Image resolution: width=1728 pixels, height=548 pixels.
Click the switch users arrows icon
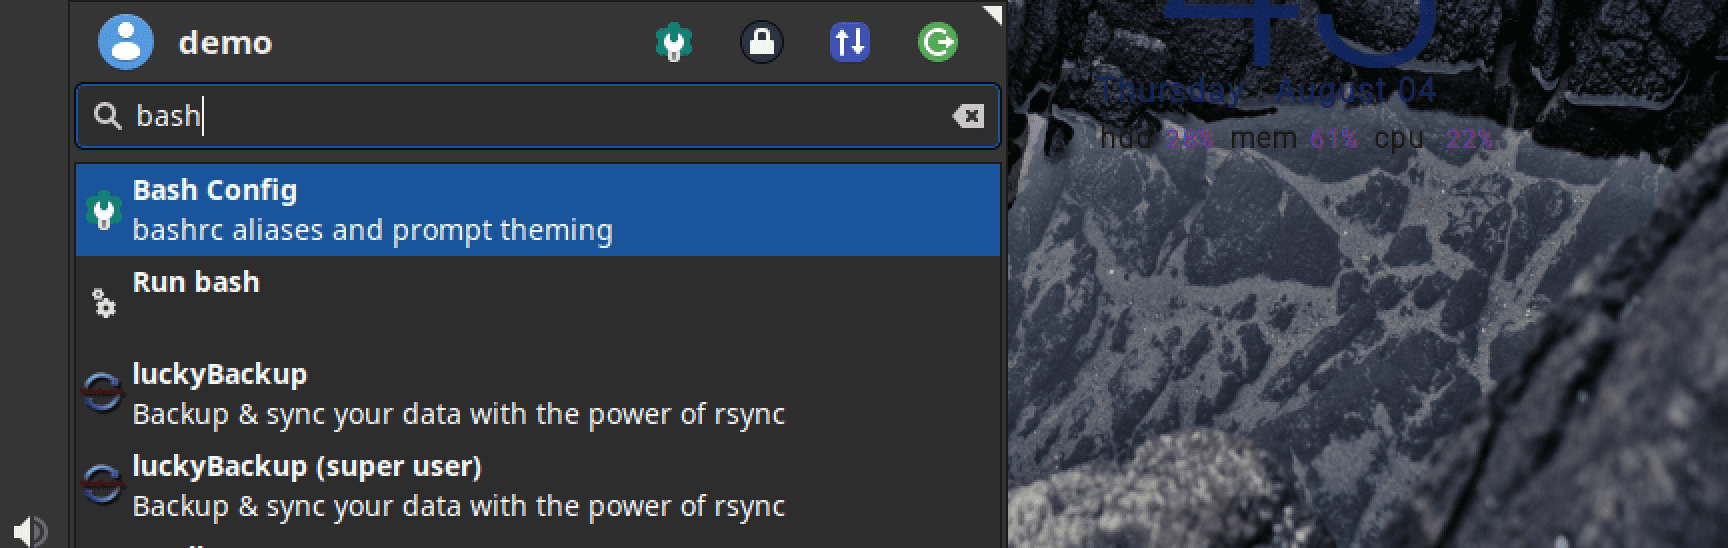click(850, 42)
